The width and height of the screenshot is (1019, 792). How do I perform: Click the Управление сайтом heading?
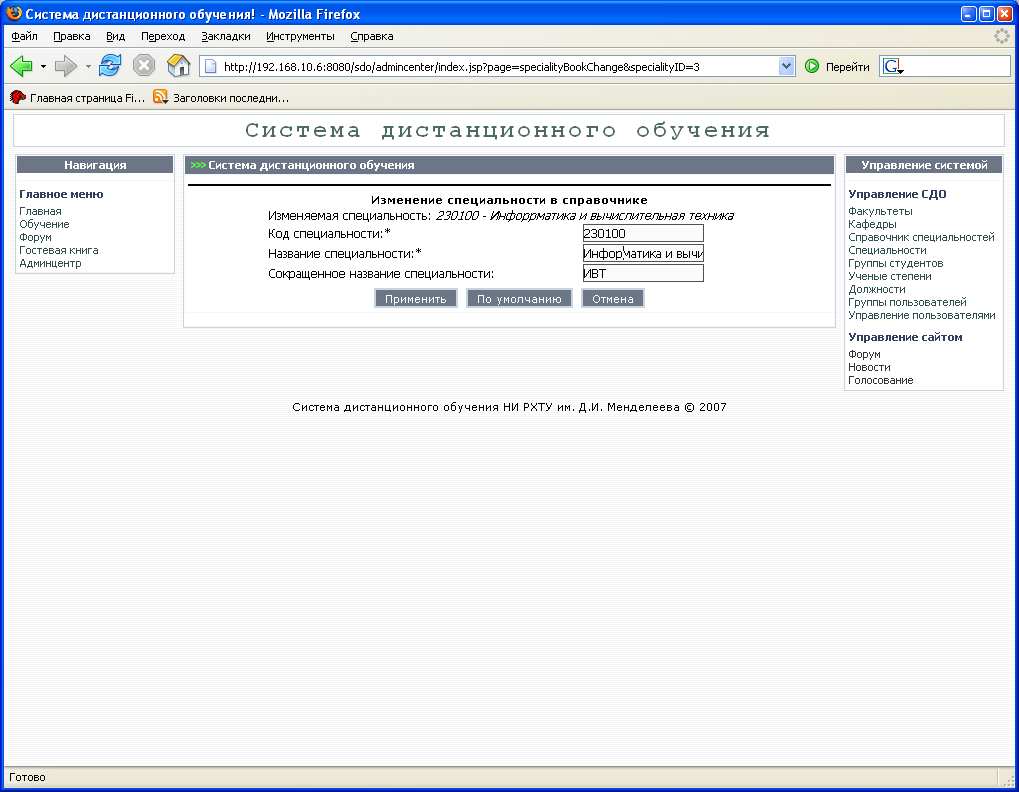pyautogui.click(x=905, y=337)
